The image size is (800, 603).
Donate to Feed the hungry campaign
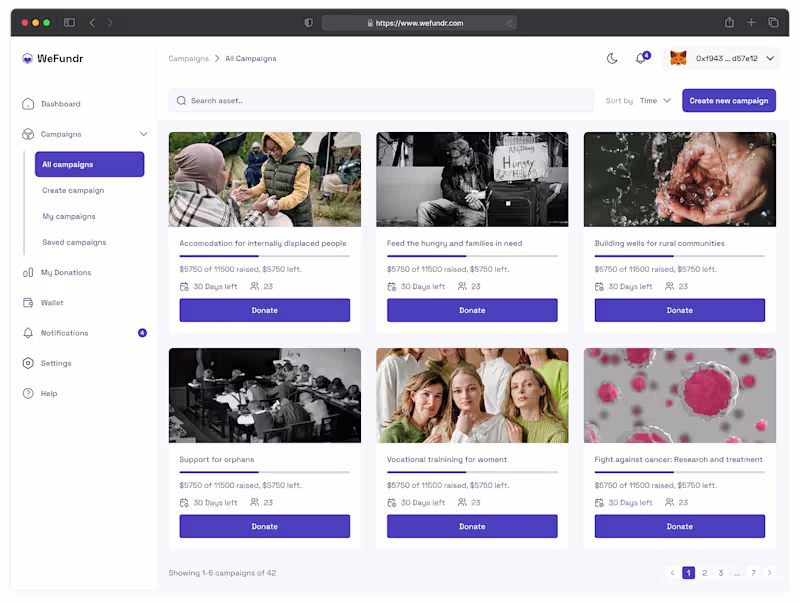click(472, 310)
